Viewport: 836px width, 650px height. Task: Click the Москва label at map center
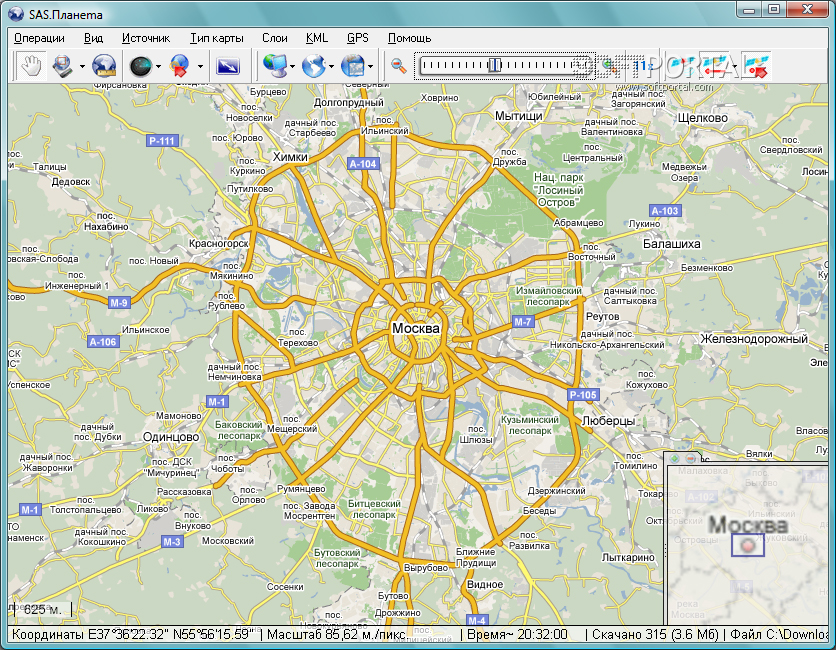click(416, 328)
